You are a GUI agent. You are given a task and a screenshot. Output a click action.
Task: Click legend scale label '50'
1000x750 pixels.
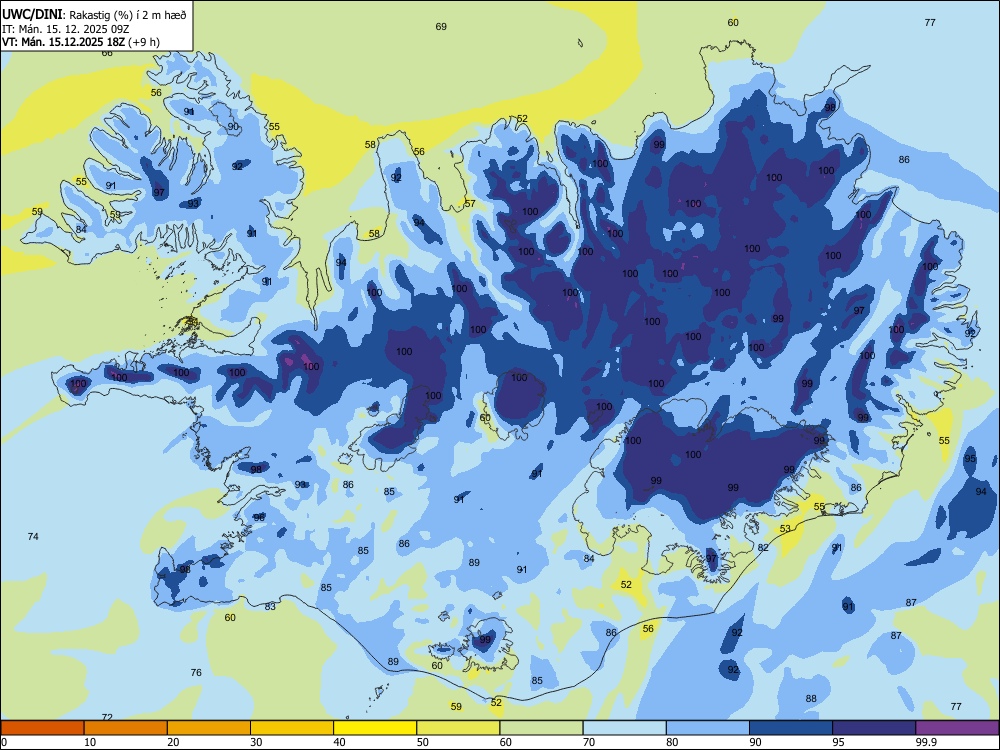423,742
